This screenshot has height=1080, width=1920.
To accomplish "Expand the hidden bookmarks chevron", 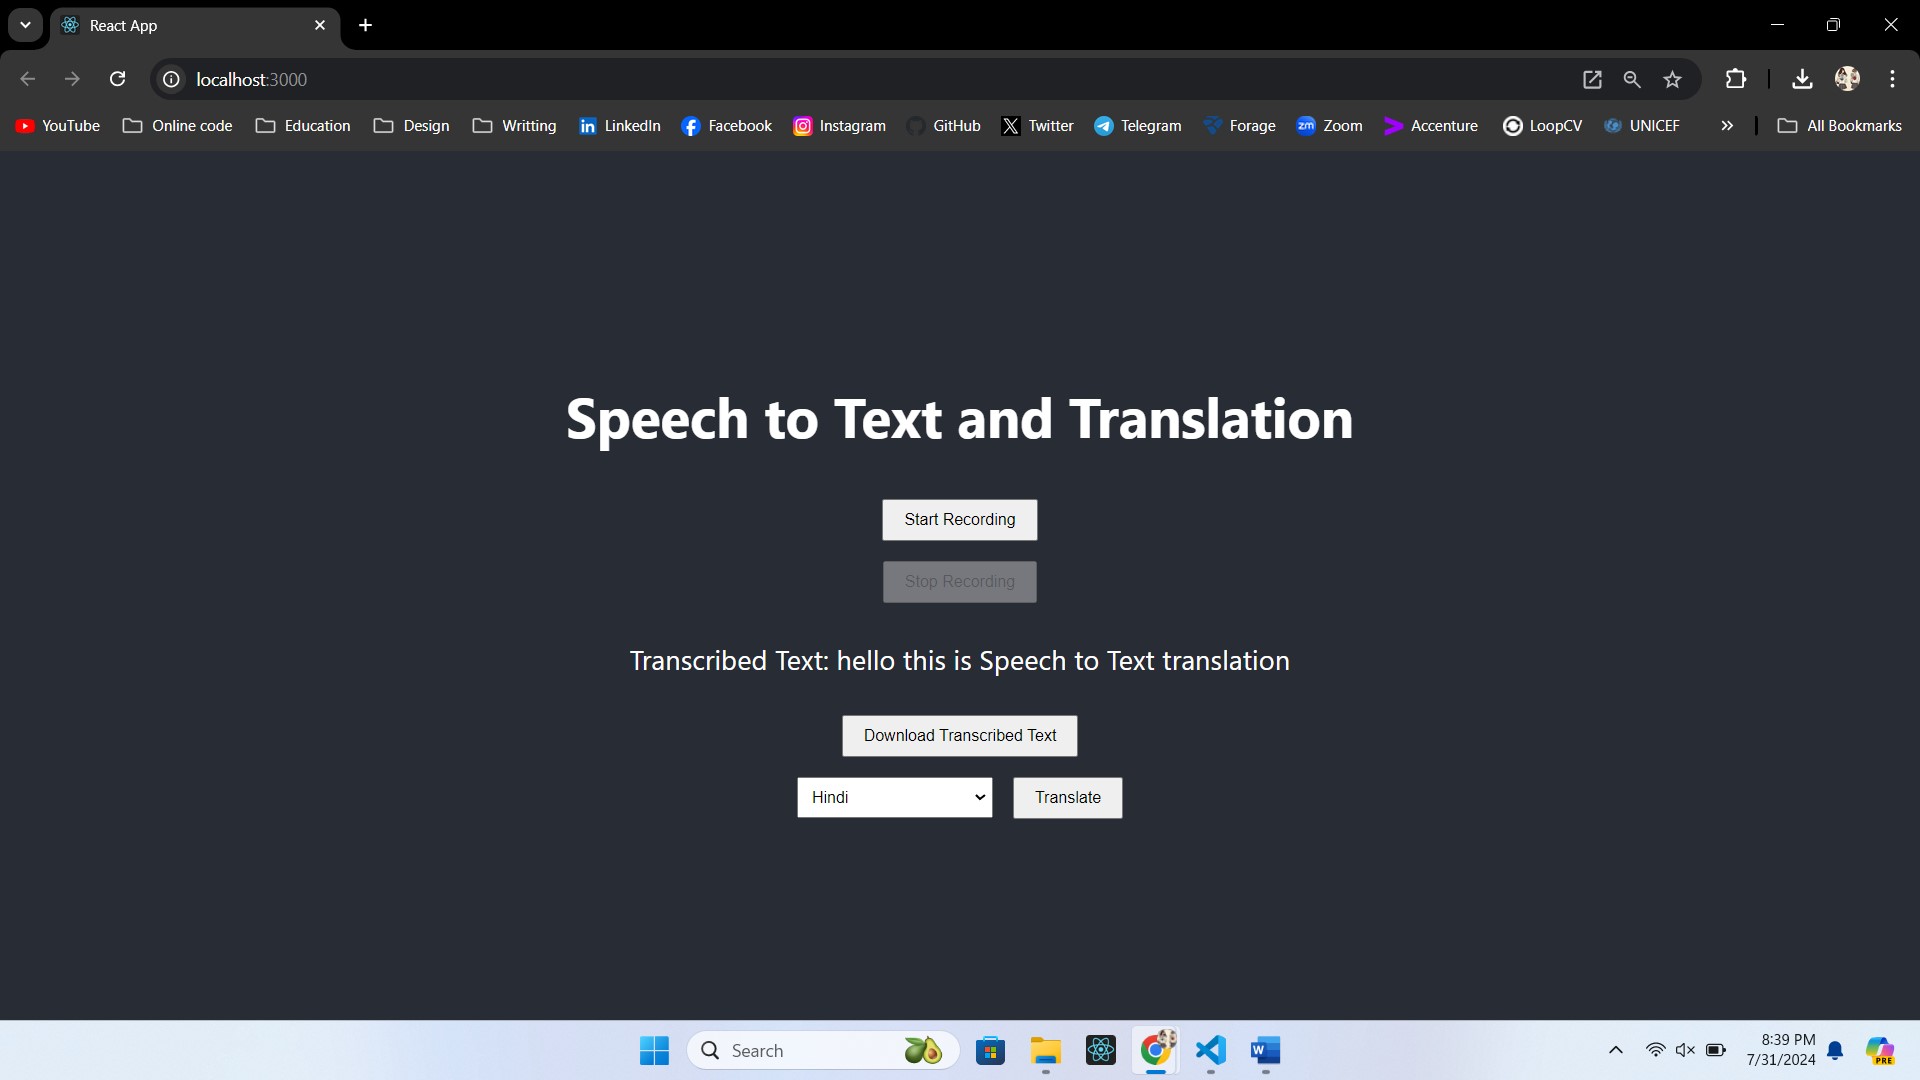I will pos(1726,125).
